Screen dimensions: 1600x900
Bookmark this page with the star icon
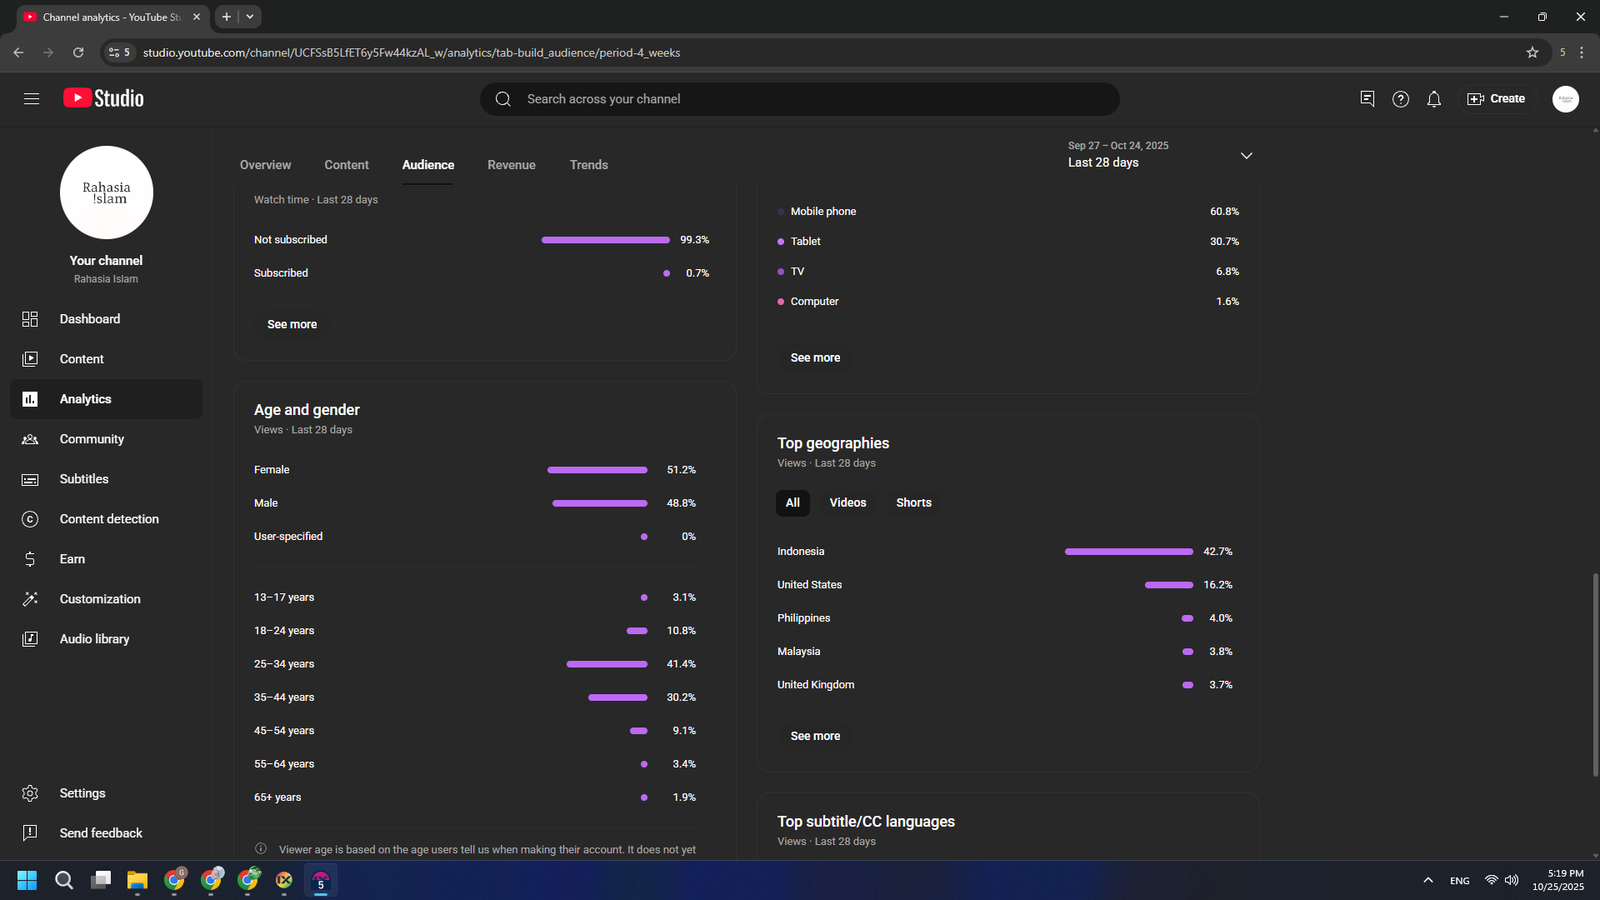coord(1532,52)
